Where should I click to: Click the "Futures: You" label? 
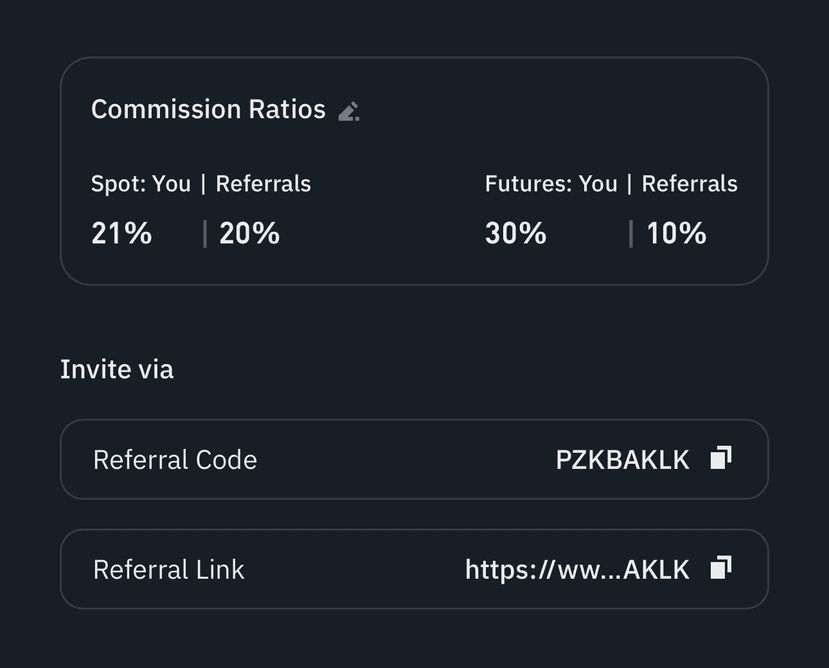coord(550,184)
